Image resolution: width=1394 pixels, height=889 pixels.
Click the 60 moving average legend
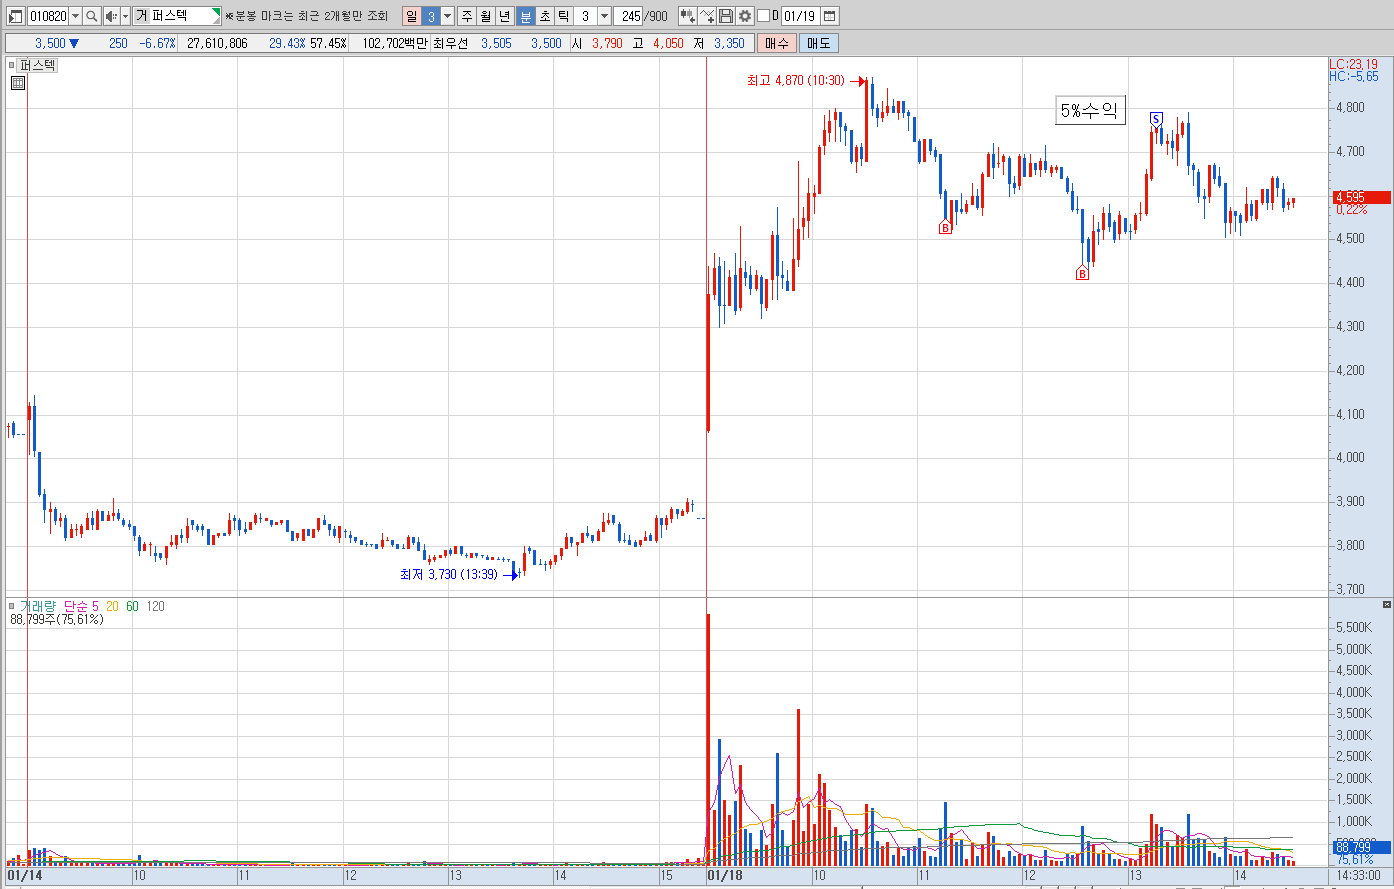click(132, 606)
